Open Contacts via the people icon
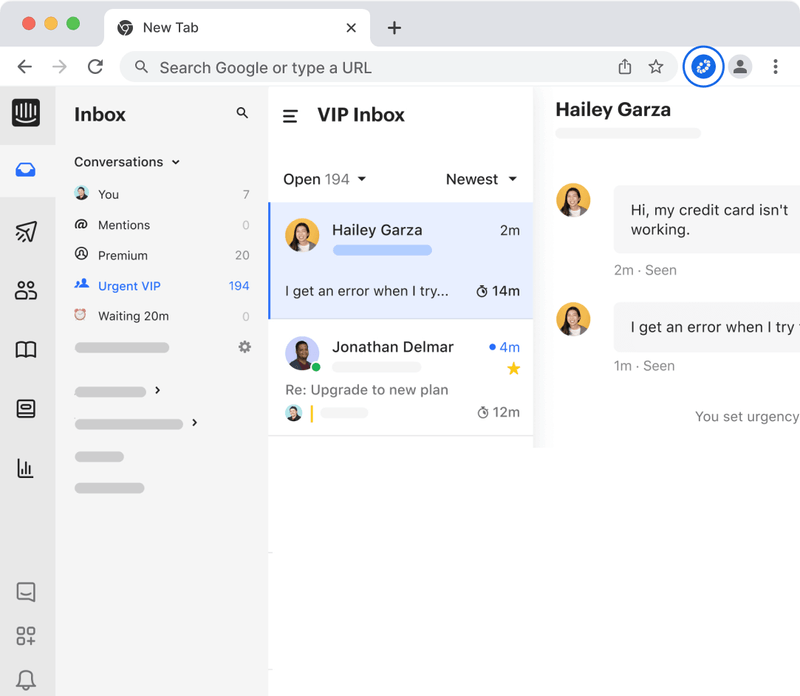The image size is (800, 696). [27, 289]
